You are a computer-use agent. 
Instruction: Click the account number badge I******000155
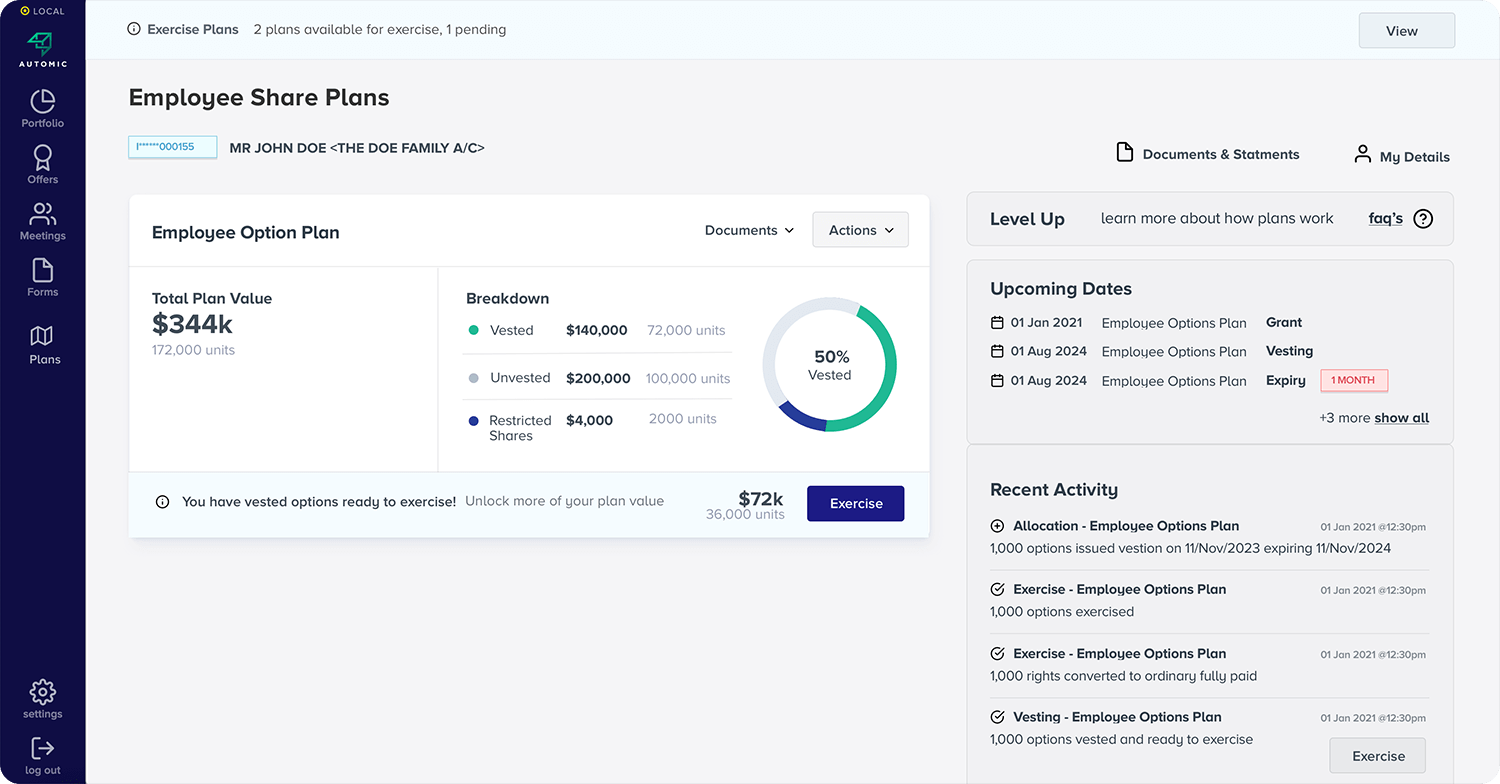click(172, 147)
